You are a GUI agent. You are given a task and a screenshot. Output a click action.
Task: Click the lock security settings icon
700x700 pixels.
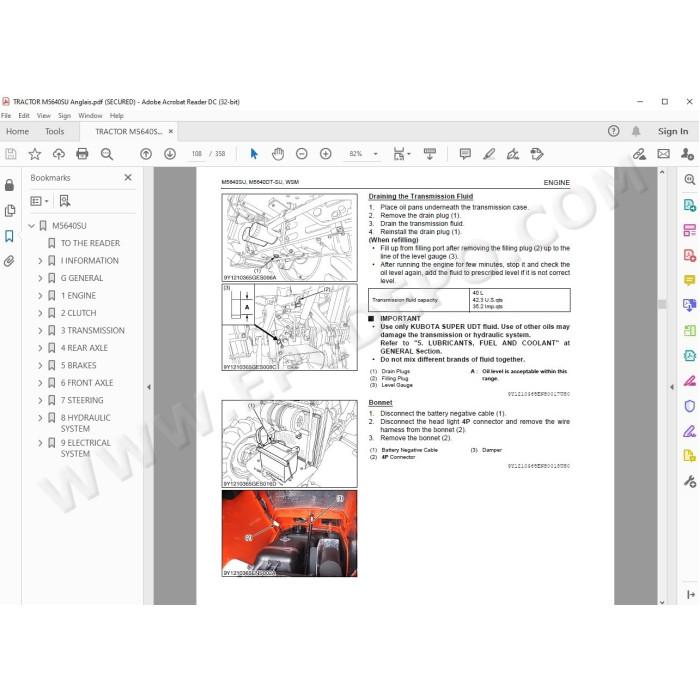pos(9,185)
